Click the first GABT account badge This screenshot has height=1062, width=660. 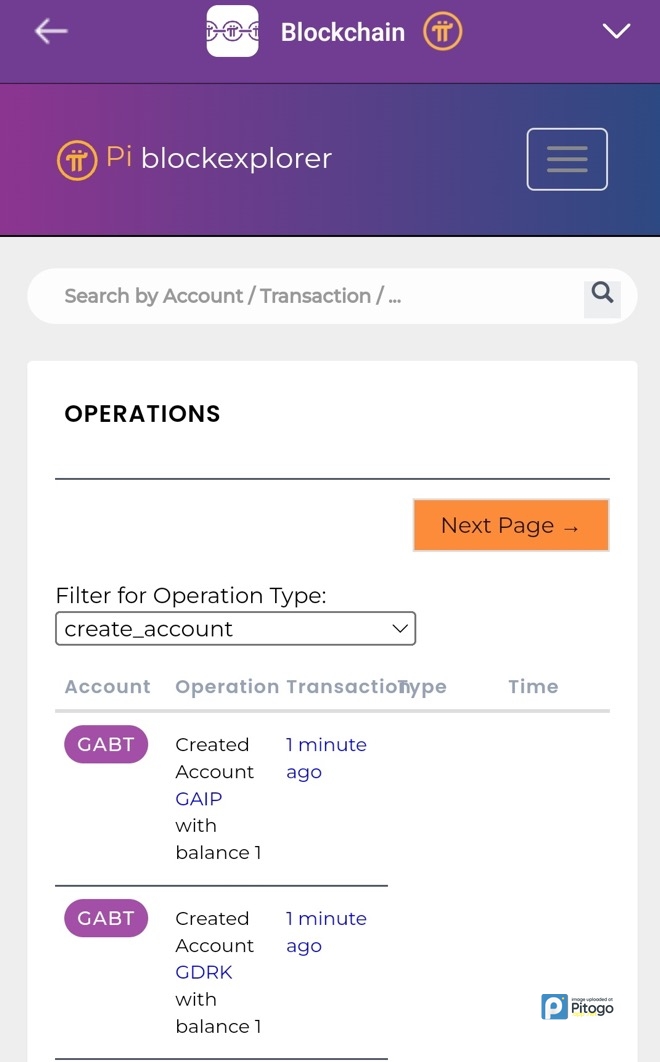(106, 745)
